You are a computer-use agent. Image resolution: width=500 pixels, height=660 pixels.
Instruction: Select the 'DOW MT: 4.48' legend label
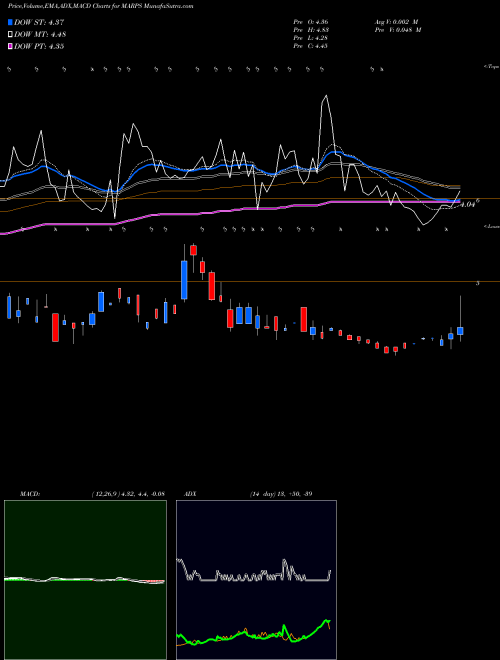pyautogui.click(x=40, y=35)
